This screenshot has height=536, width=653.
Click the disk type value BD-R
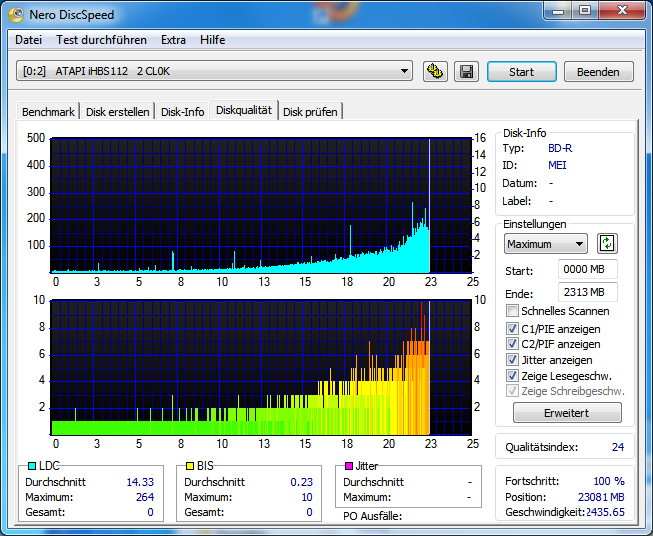click(560, 148)
